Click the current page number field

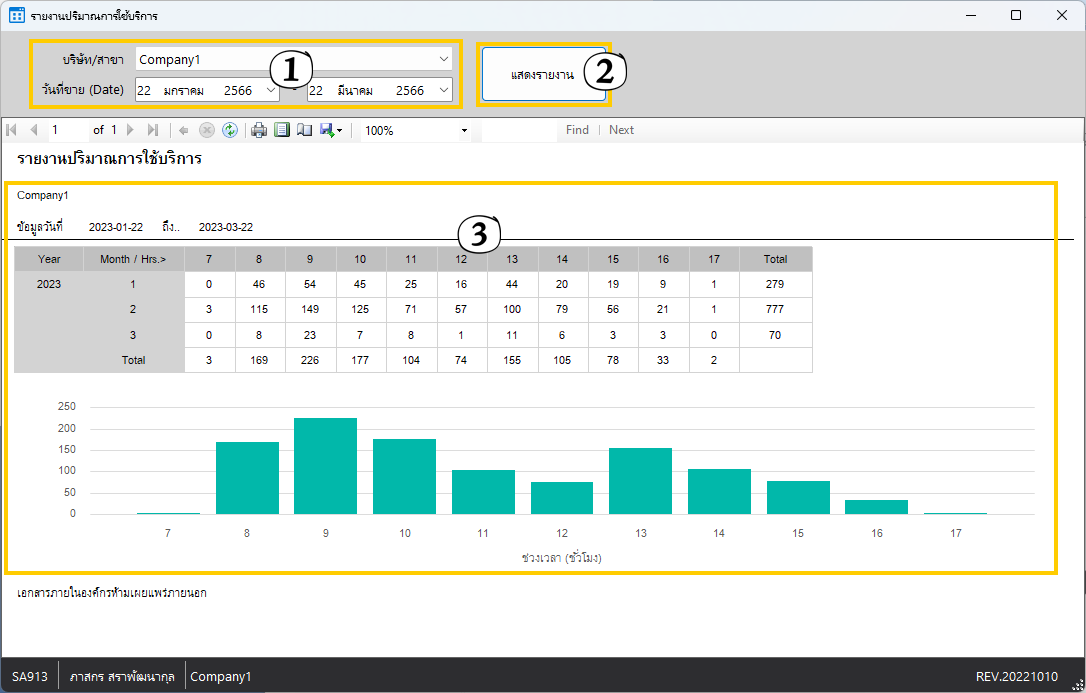[x=68, y=130]
